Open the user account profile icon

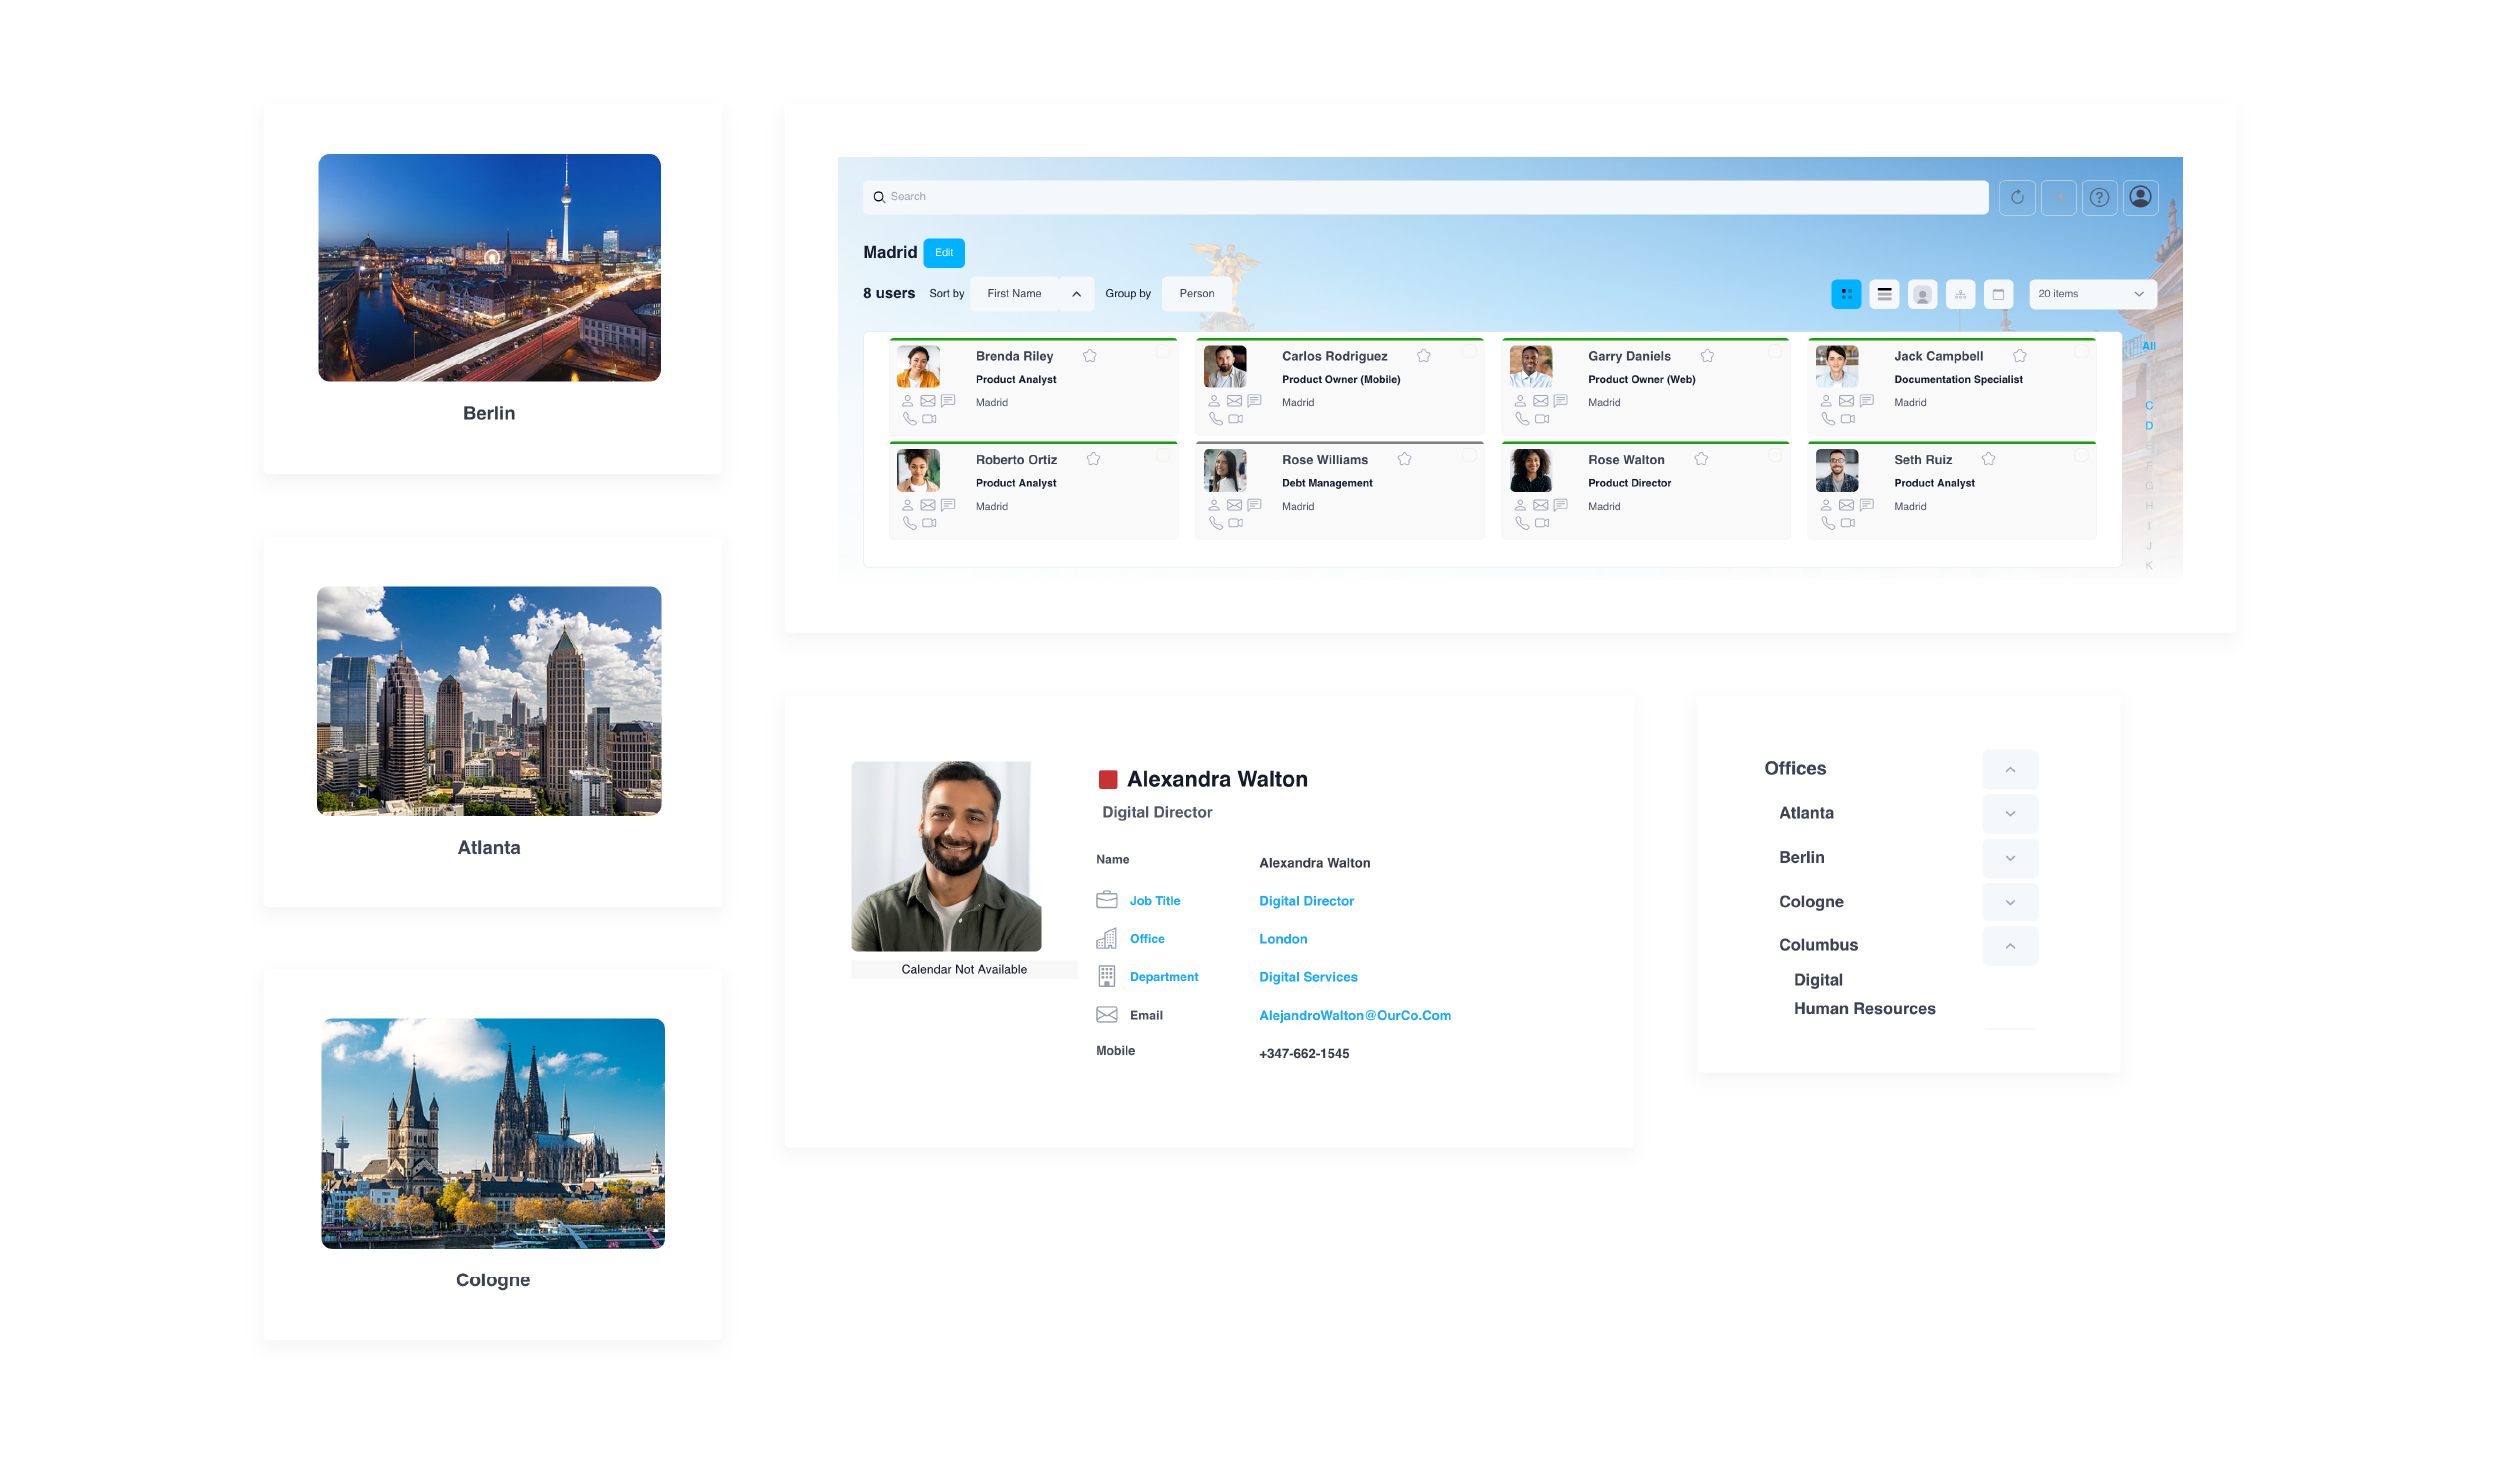pyautogui.click(x=2140, y=197)
